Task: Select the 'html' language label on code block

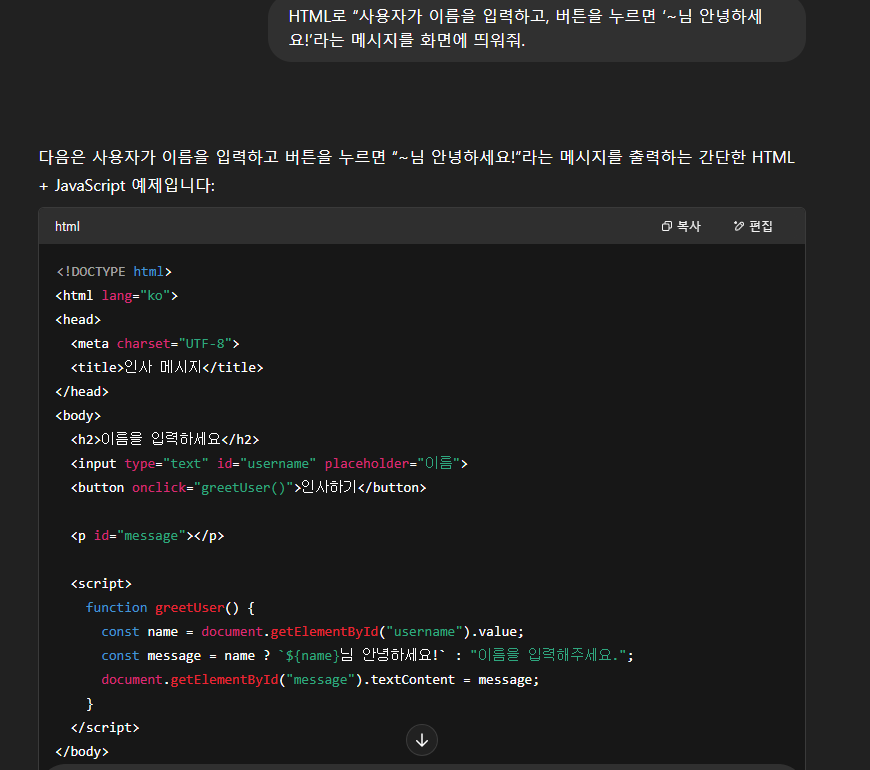Action: [67, 226]
